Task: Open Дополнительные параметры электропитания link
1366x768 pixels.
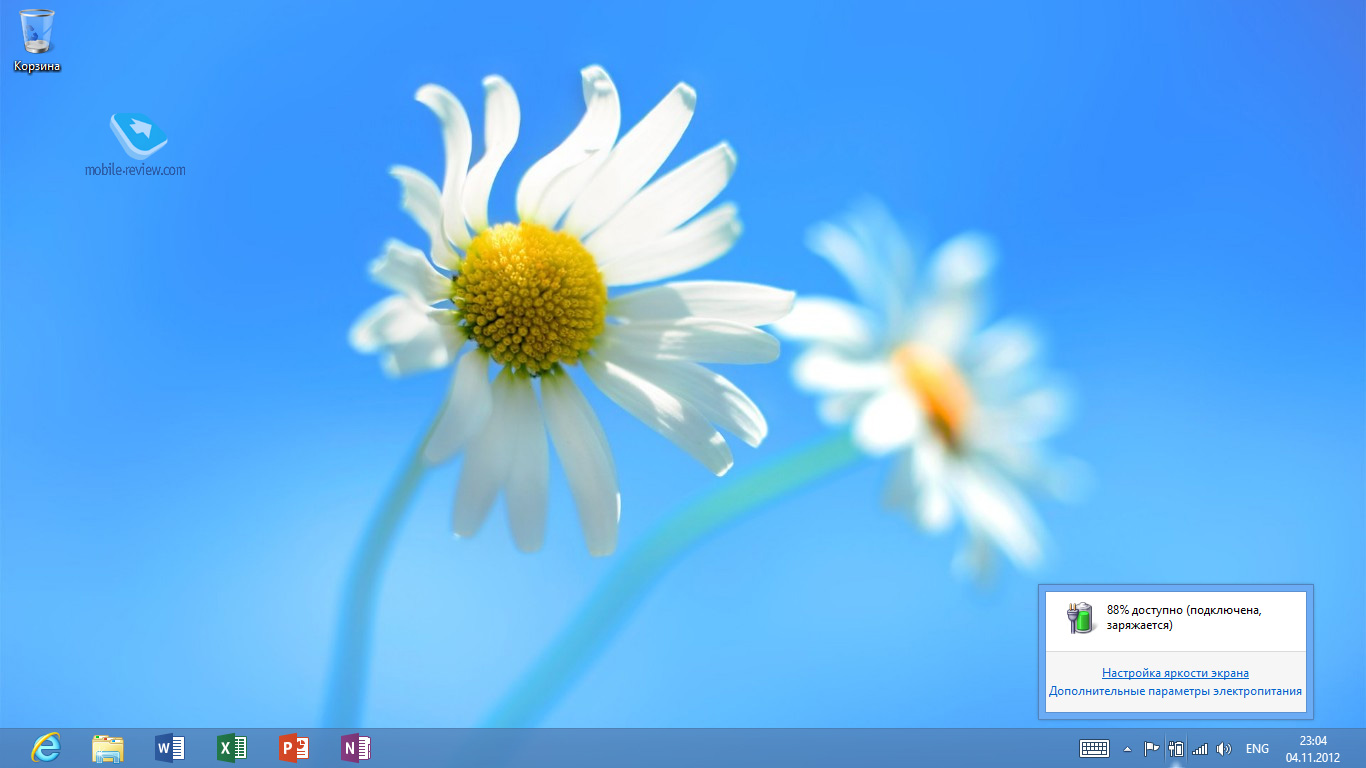Action: coord(1175,691)
